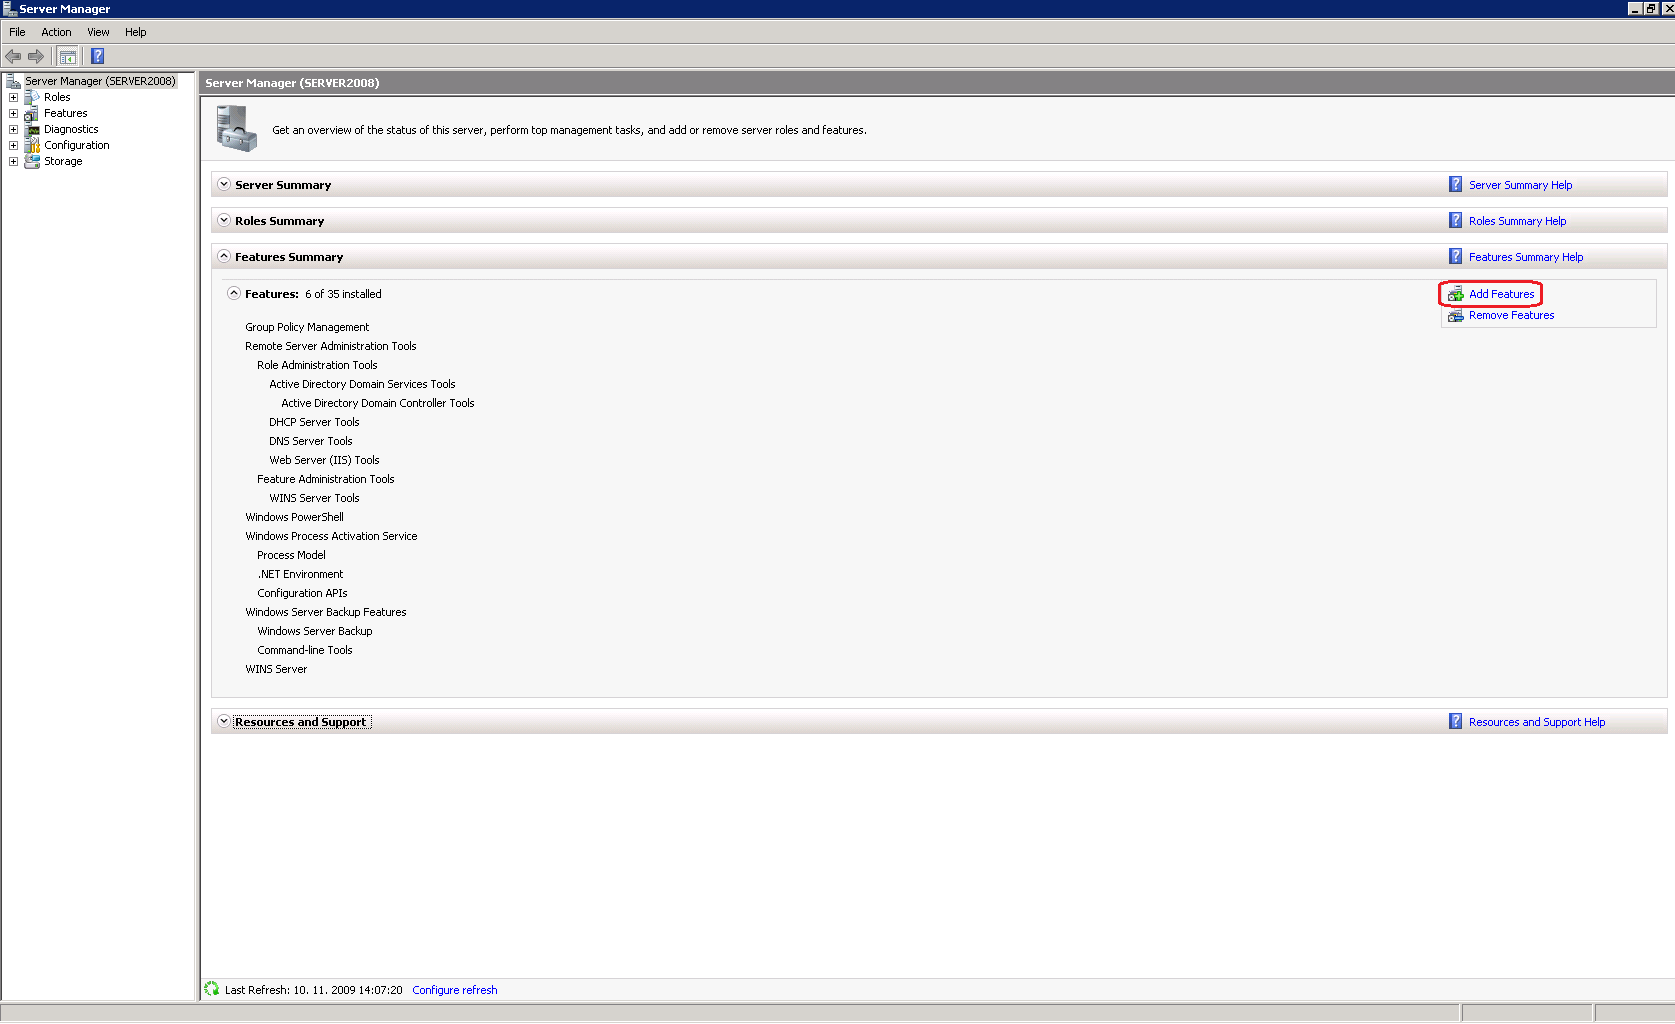Expand the Diagnostics tree node
The width and height of the screenshot is (1675, 1024).
pos(13,129)
